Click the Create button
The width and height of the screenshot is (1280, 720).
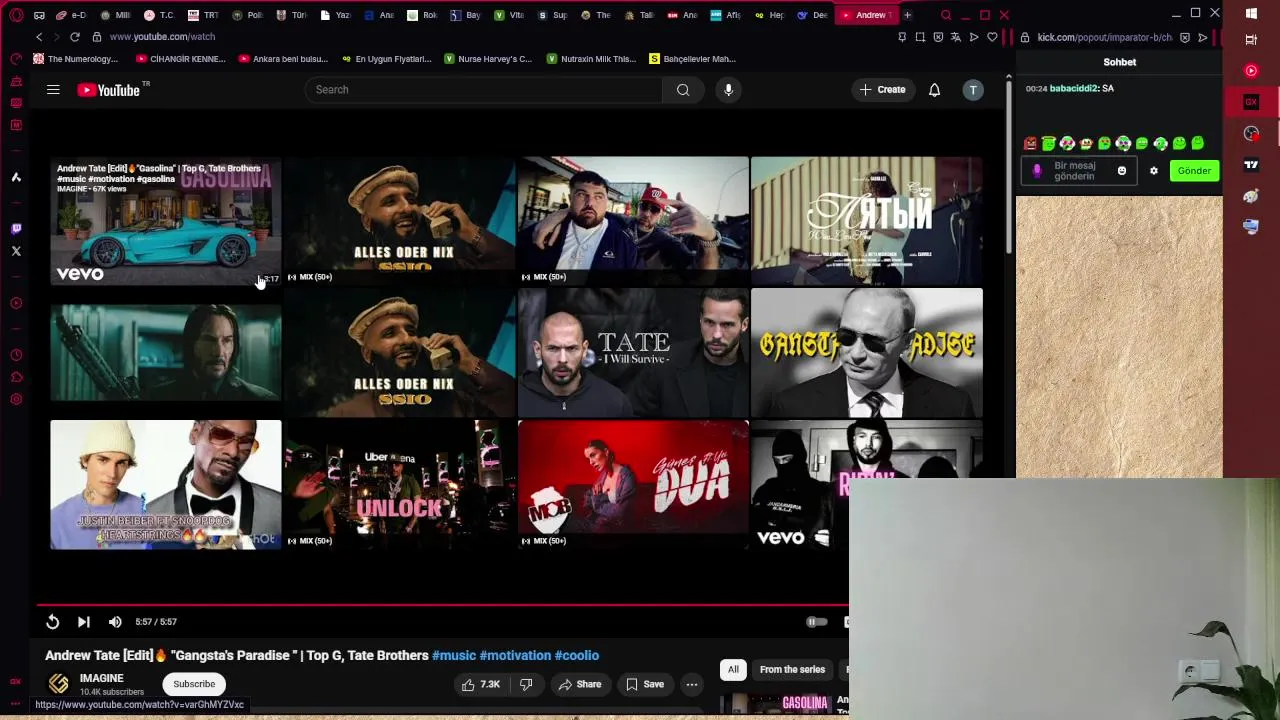[x=882, y=90]
